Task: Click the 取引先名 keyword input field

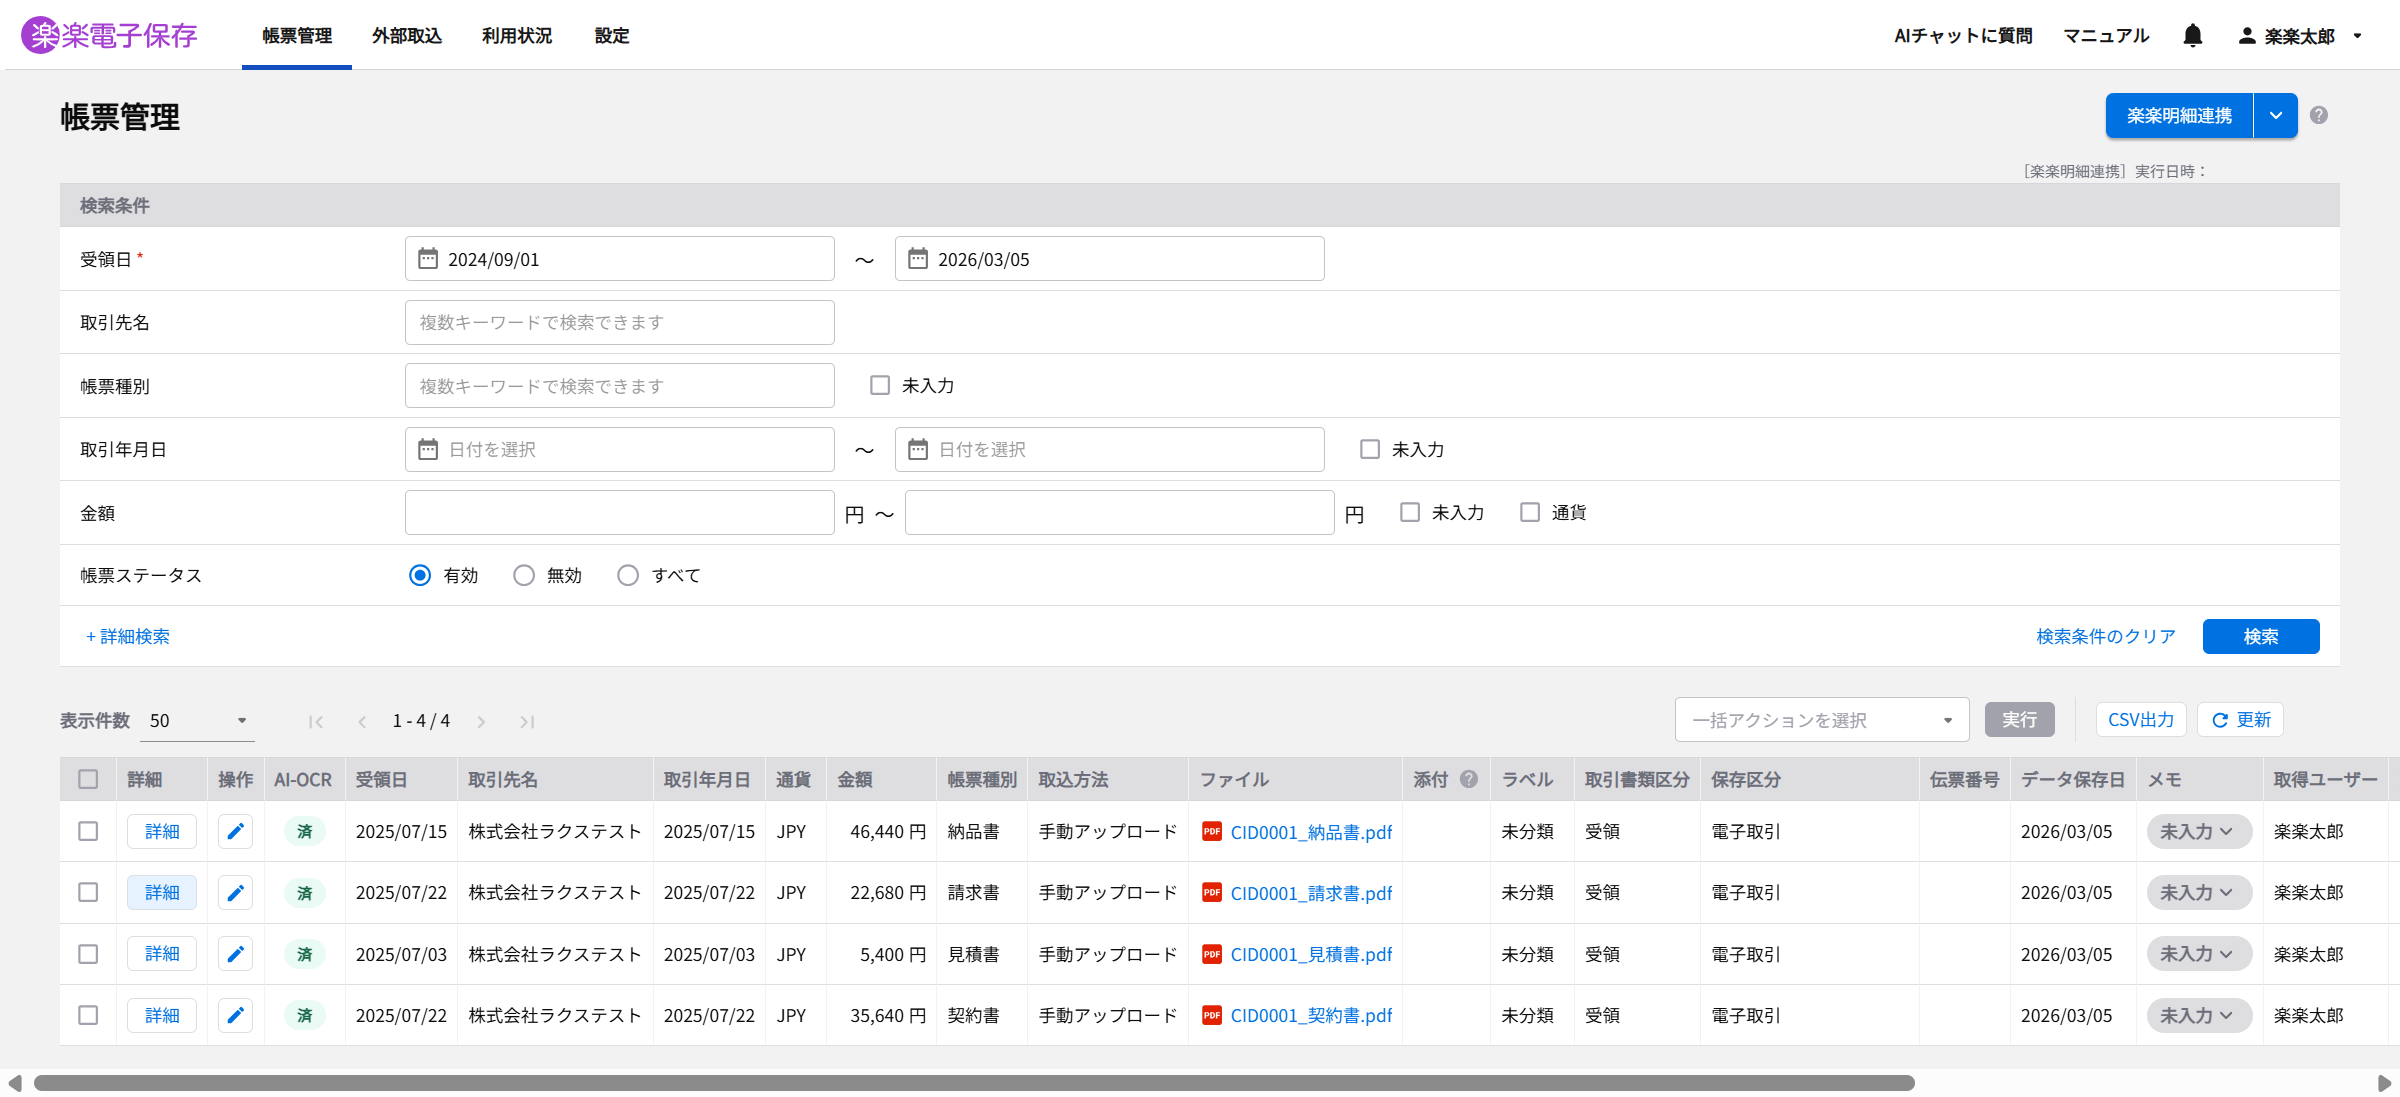Action: (619, 322)
